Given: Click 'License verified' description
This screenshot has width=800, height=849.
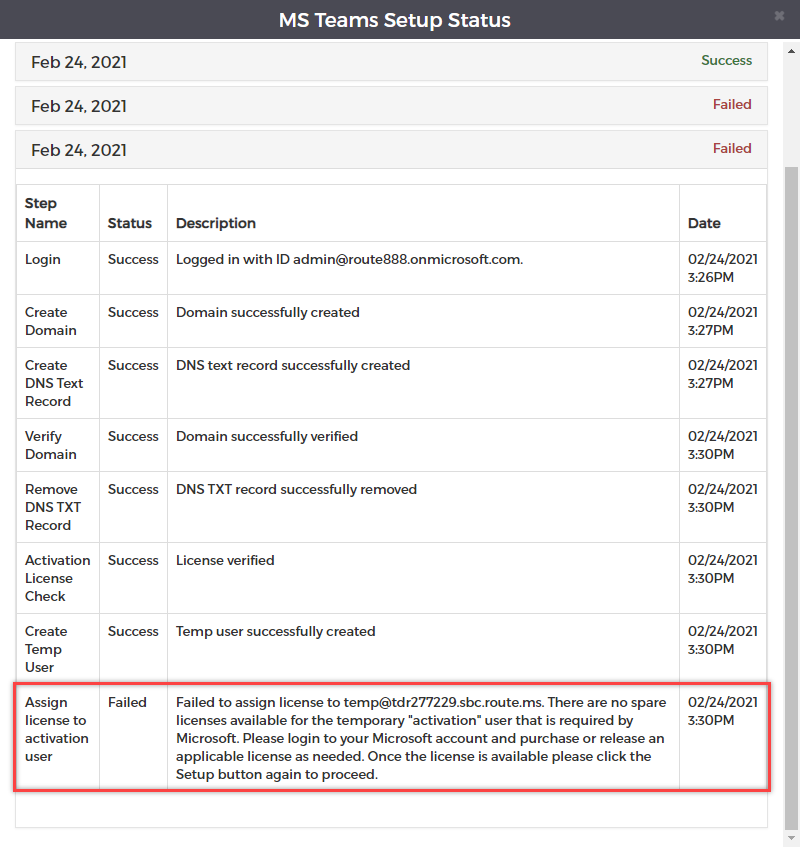Looking at the screenshot, I should [x=225, y=560].
